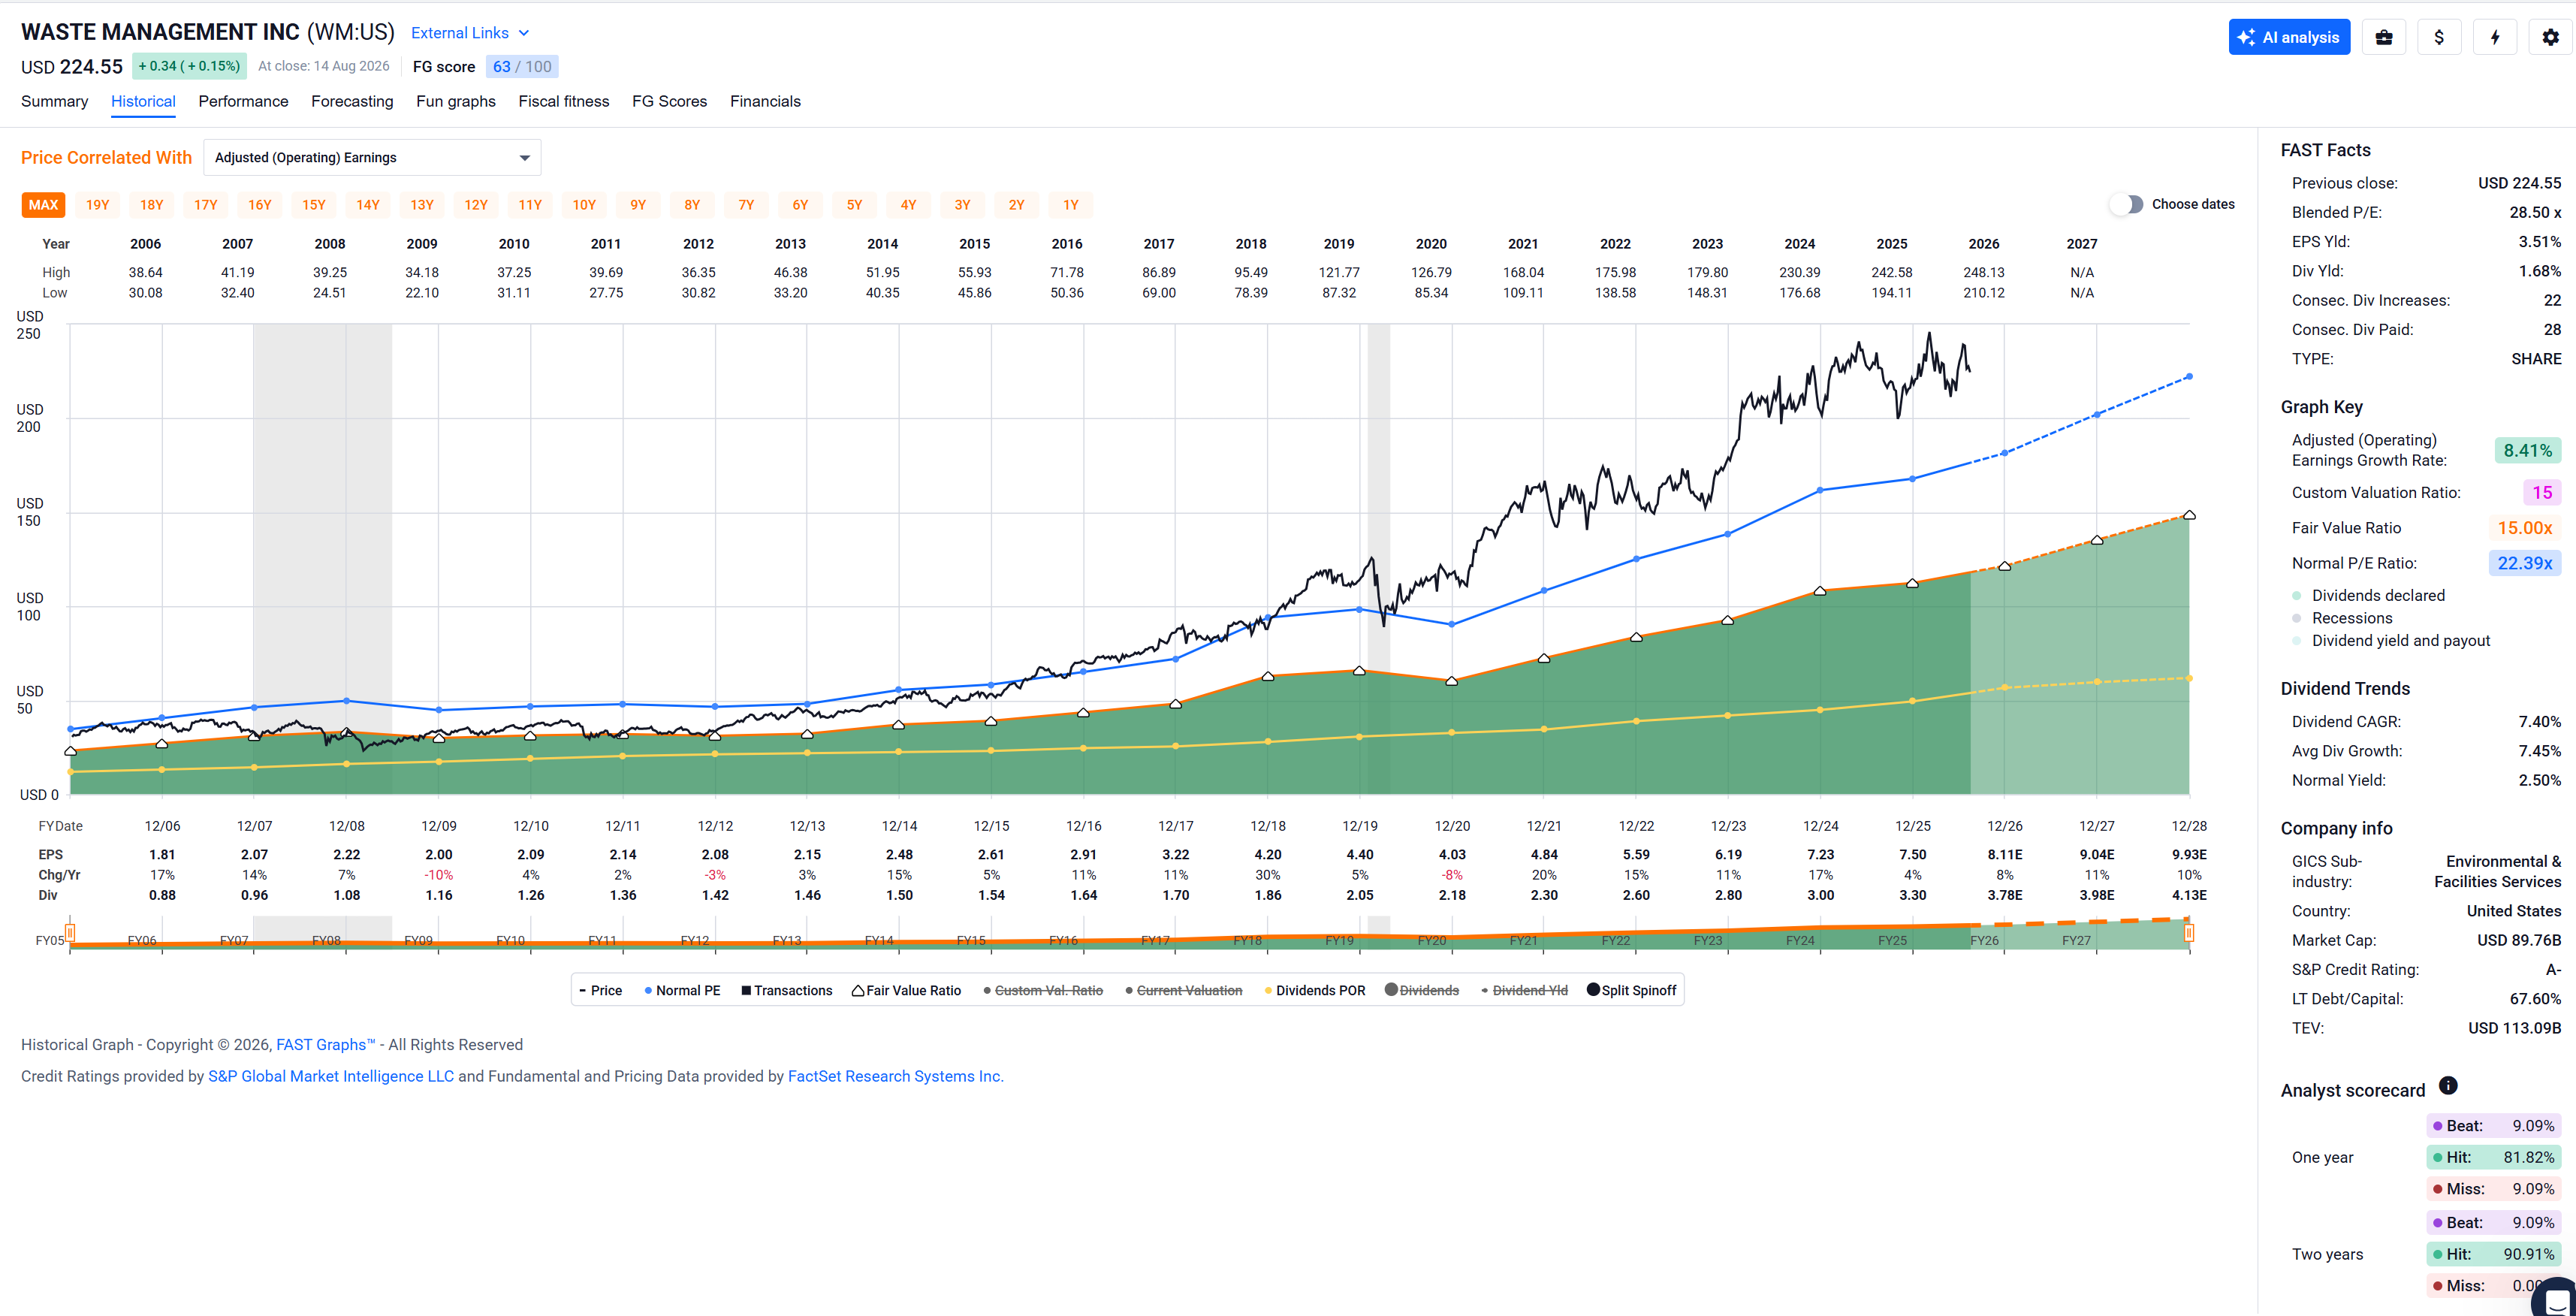Grab the left FY05 range slider handle
Viewport: 2576px width, 1316px height.
click(70, 934)
